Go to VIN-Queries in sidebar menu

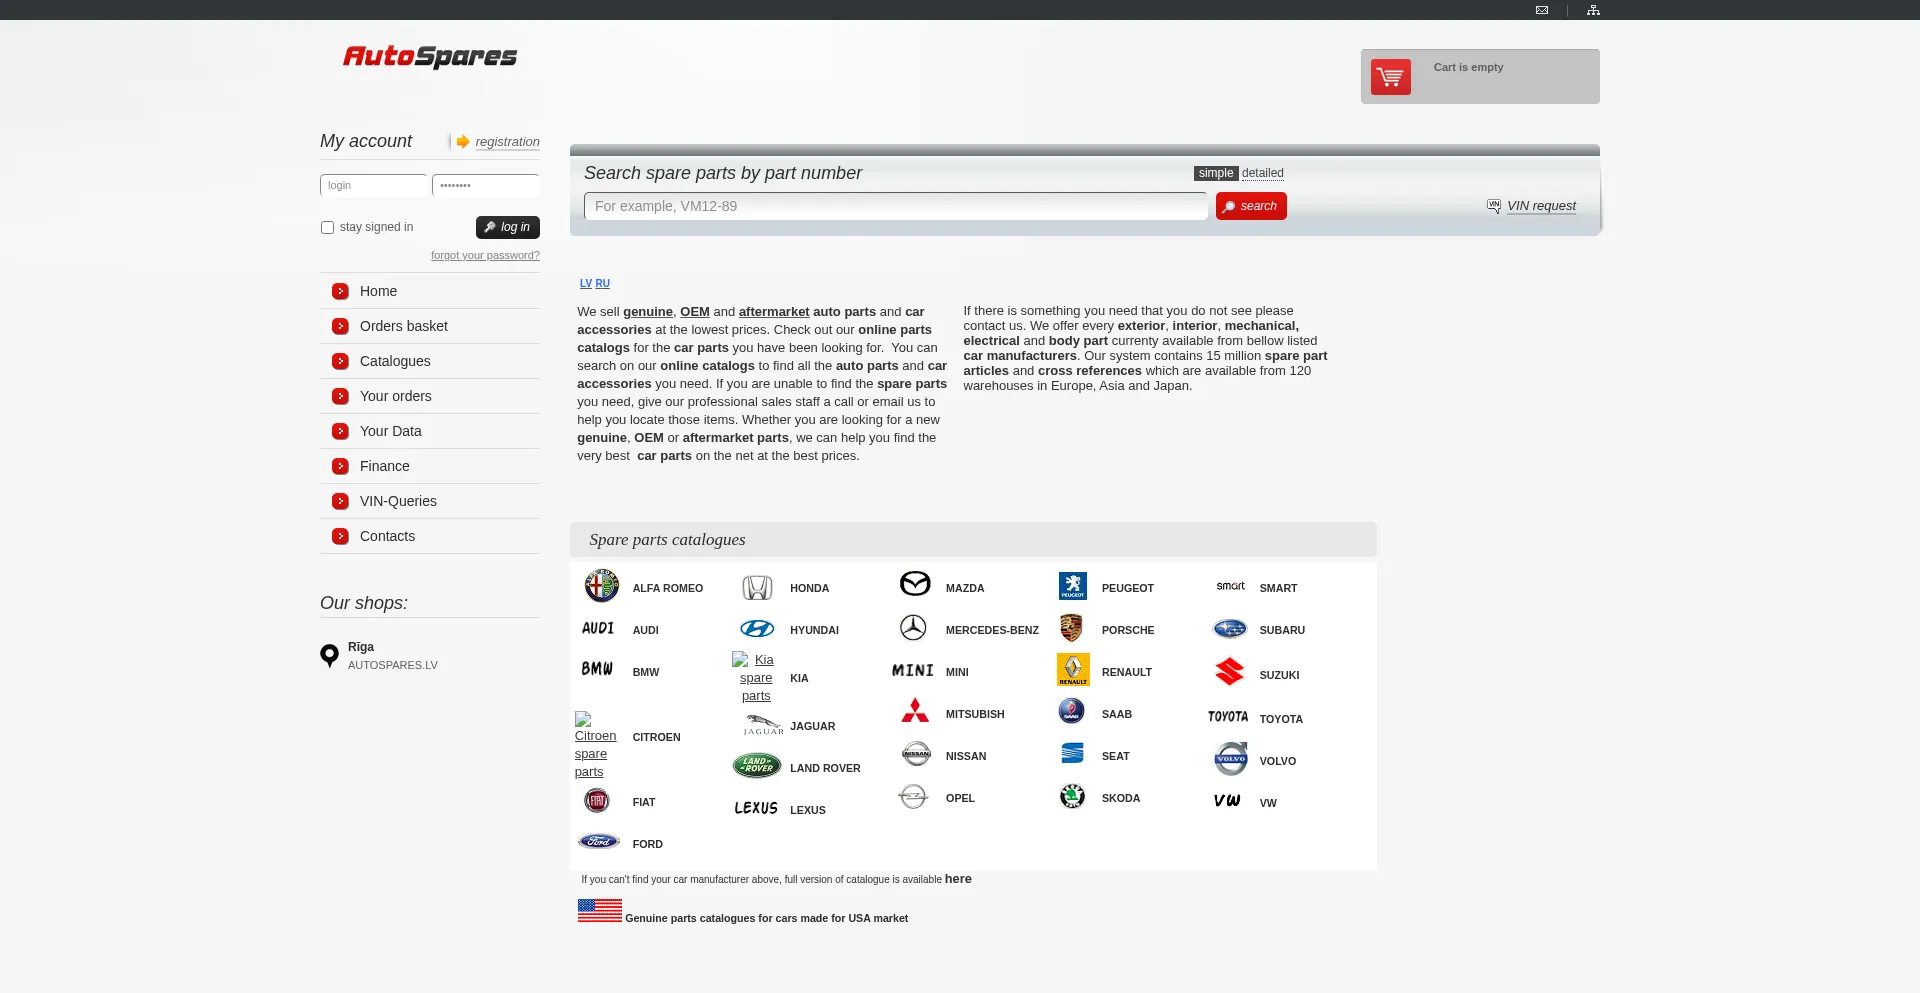tap(398, 501)
